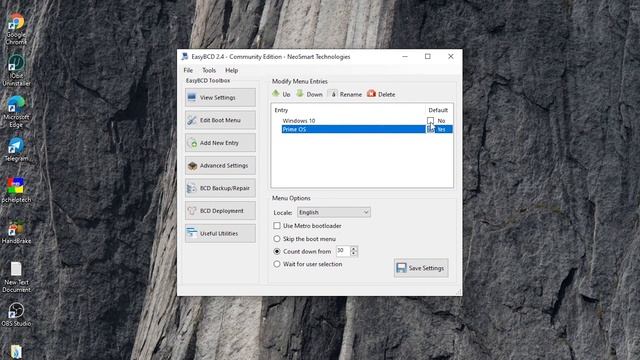Rename the selected boot entry
This screenshot has height=360, width=640.
(x=345, y=94)
